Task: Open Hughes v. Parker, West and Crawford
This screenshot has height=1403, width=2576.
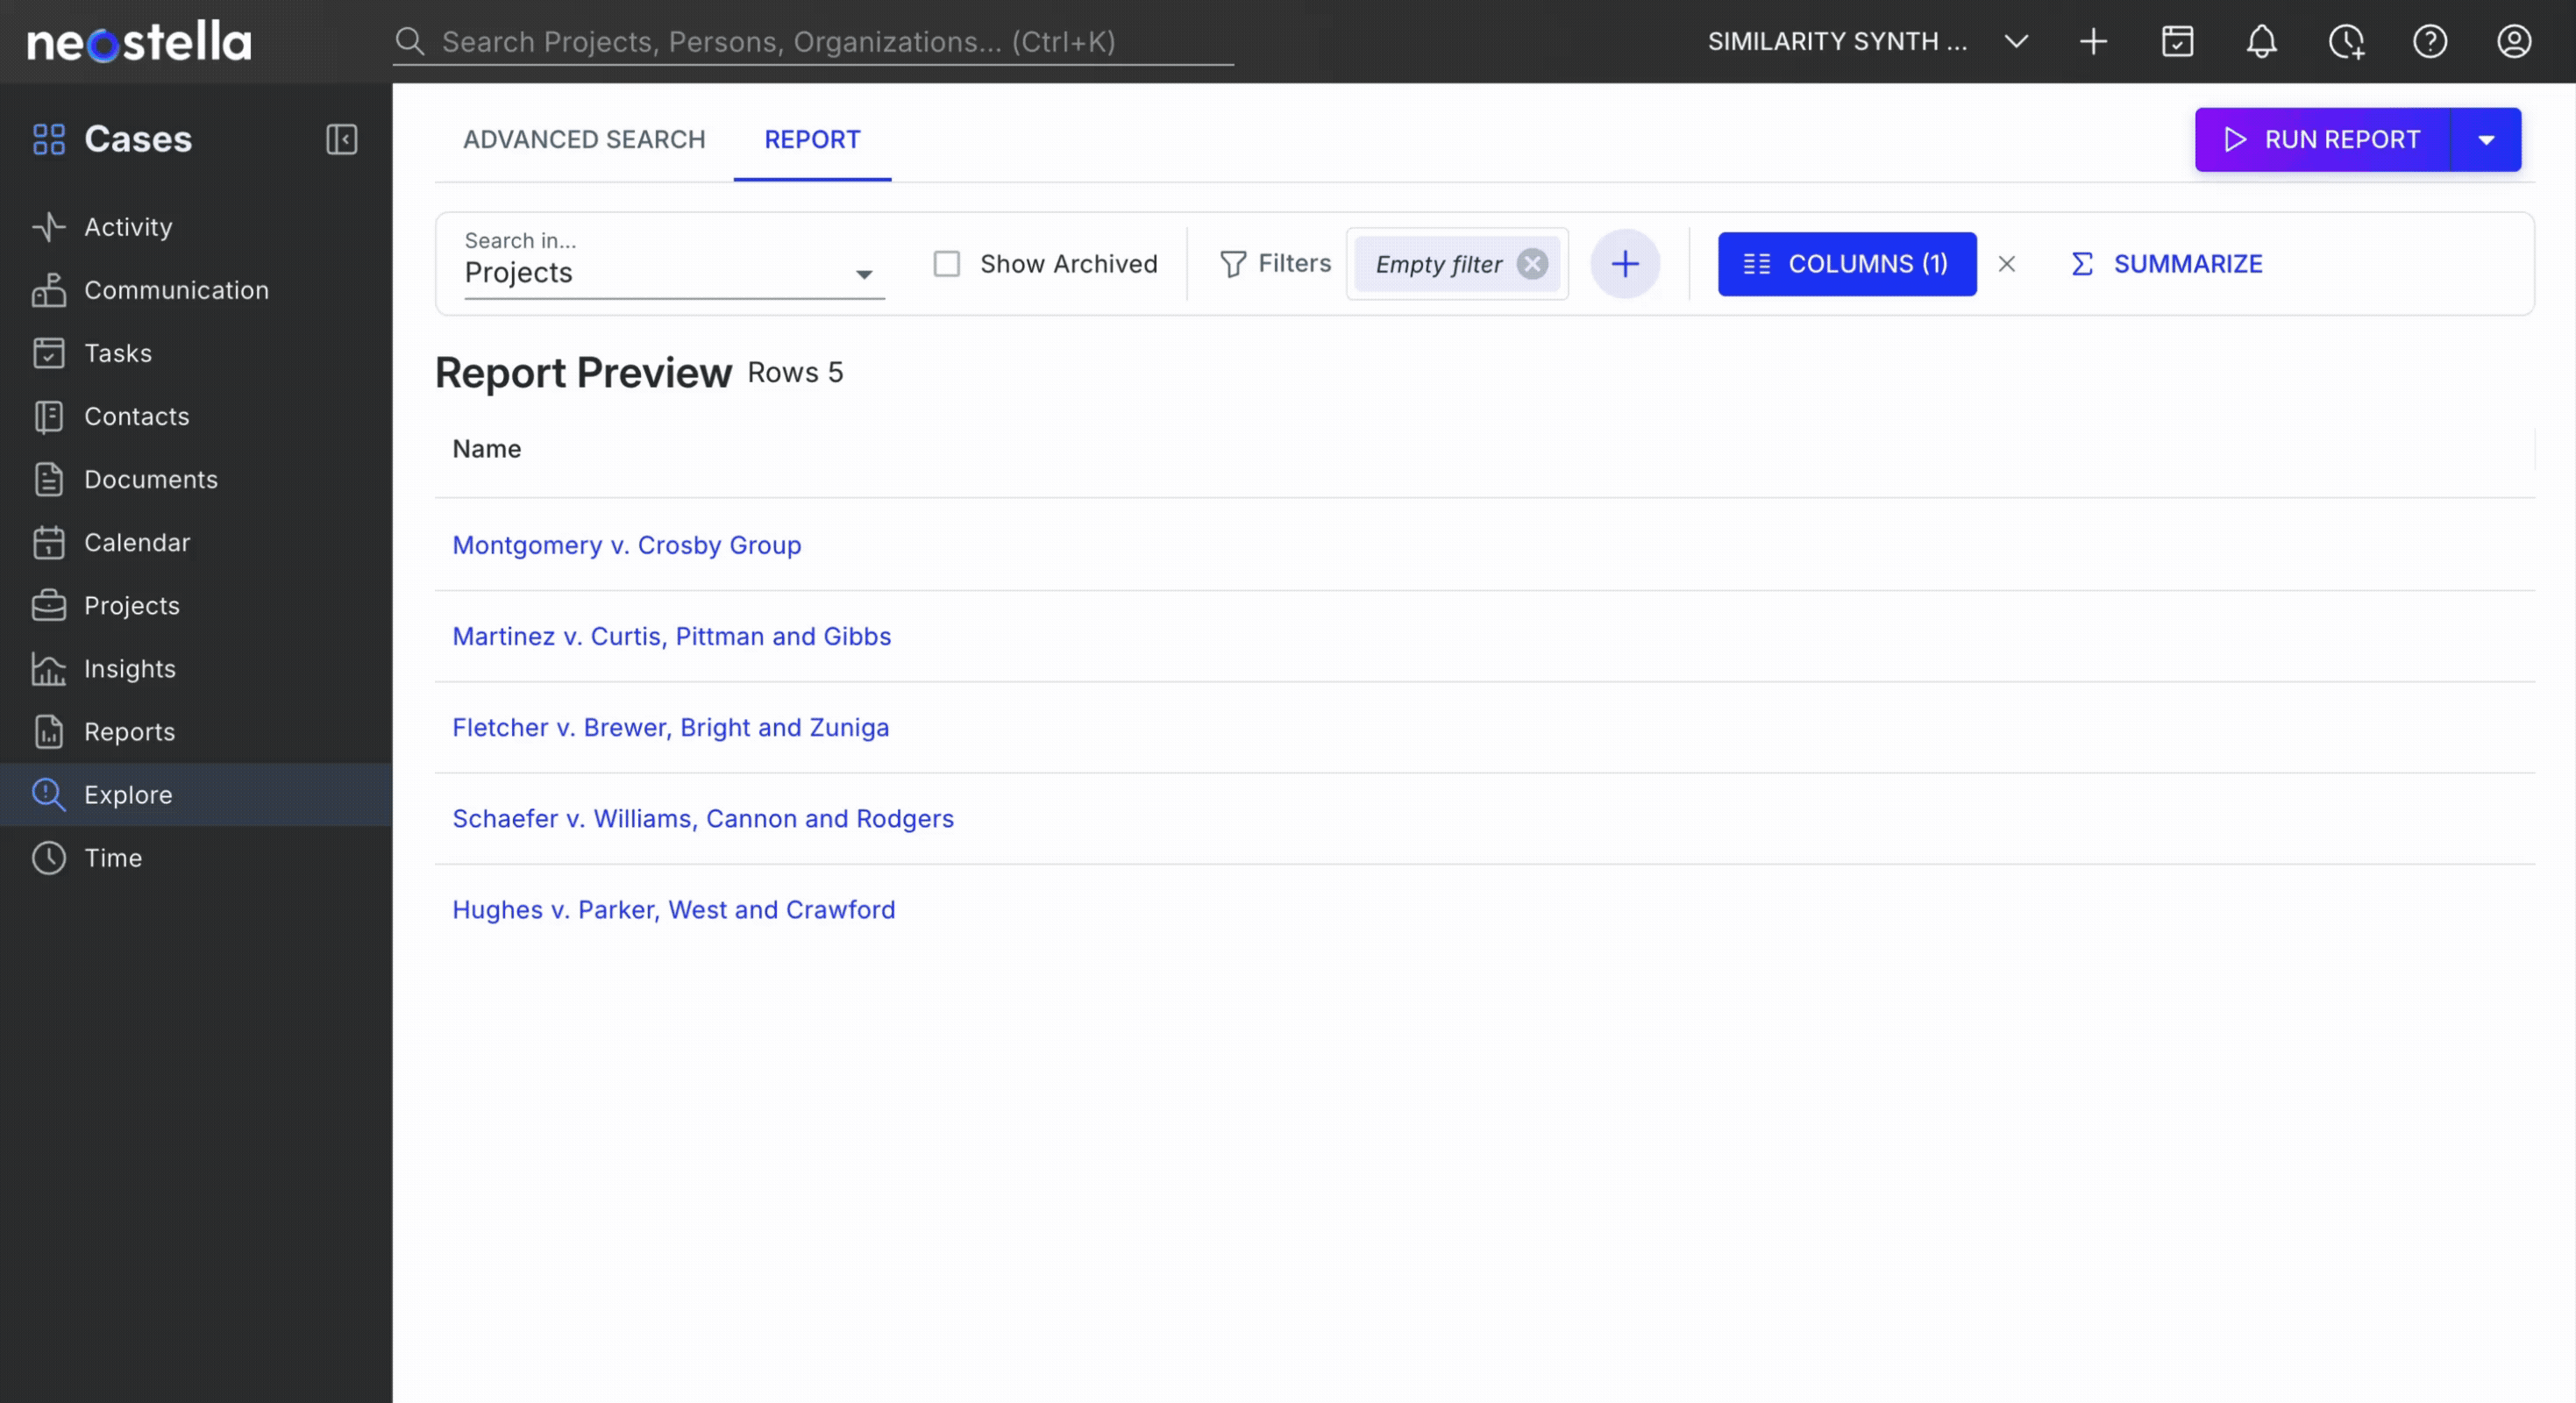Action: pos(673,909)
